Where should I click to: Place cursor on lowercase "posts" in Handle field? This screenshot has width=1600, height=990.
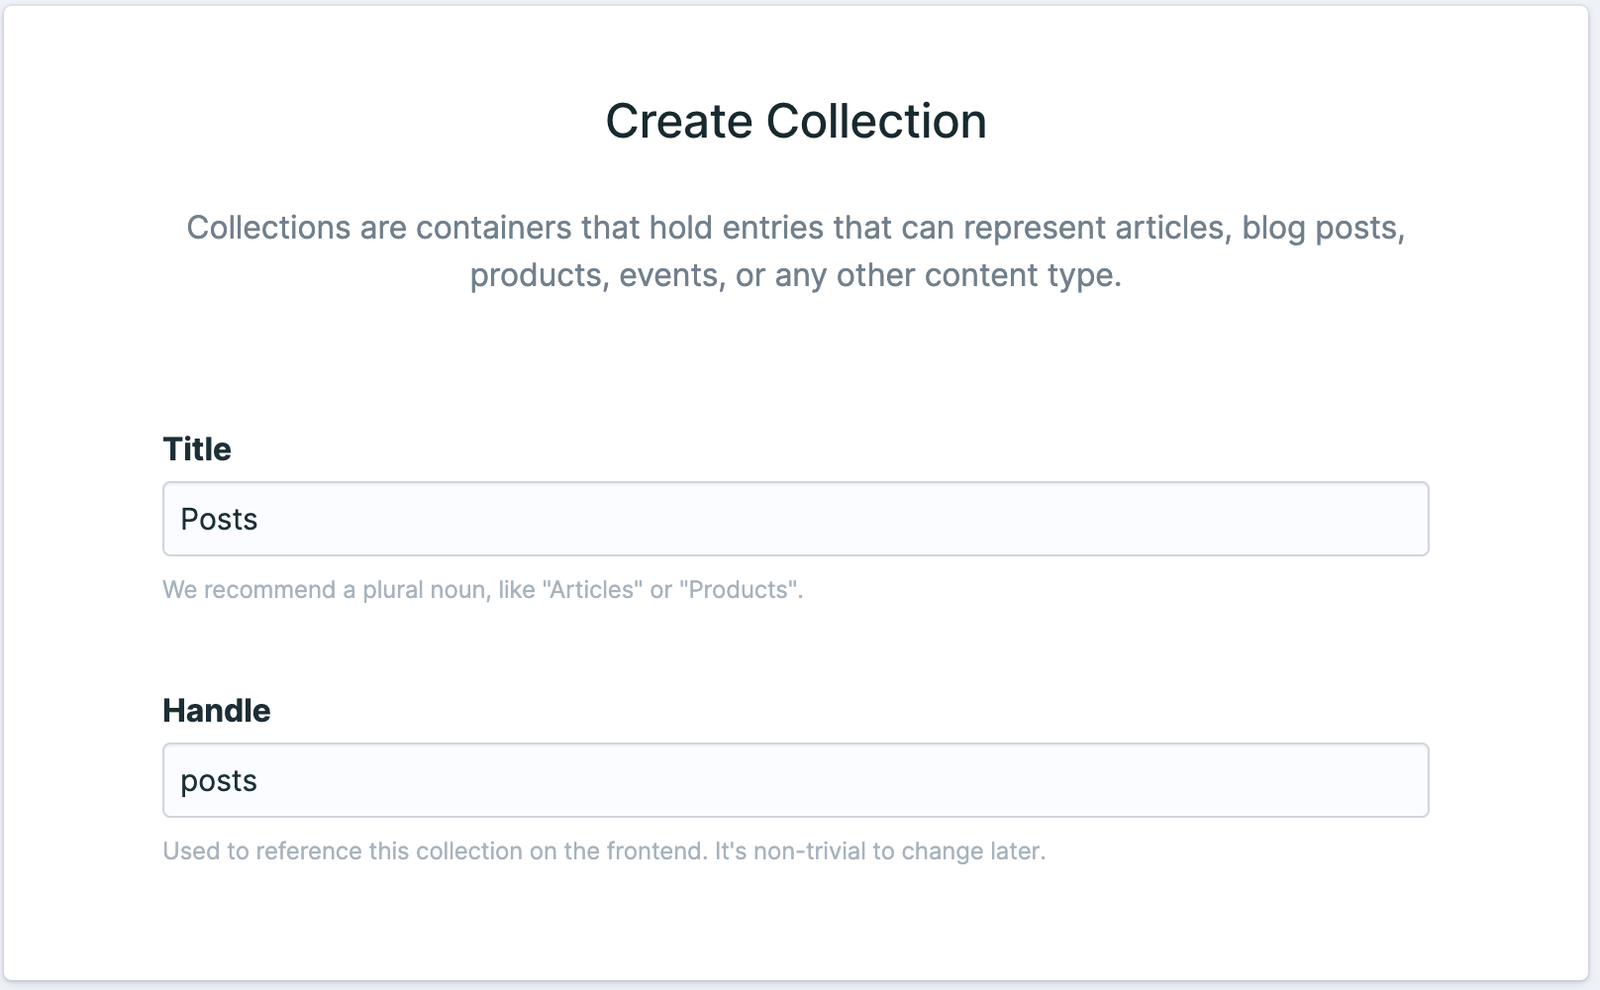219,780
